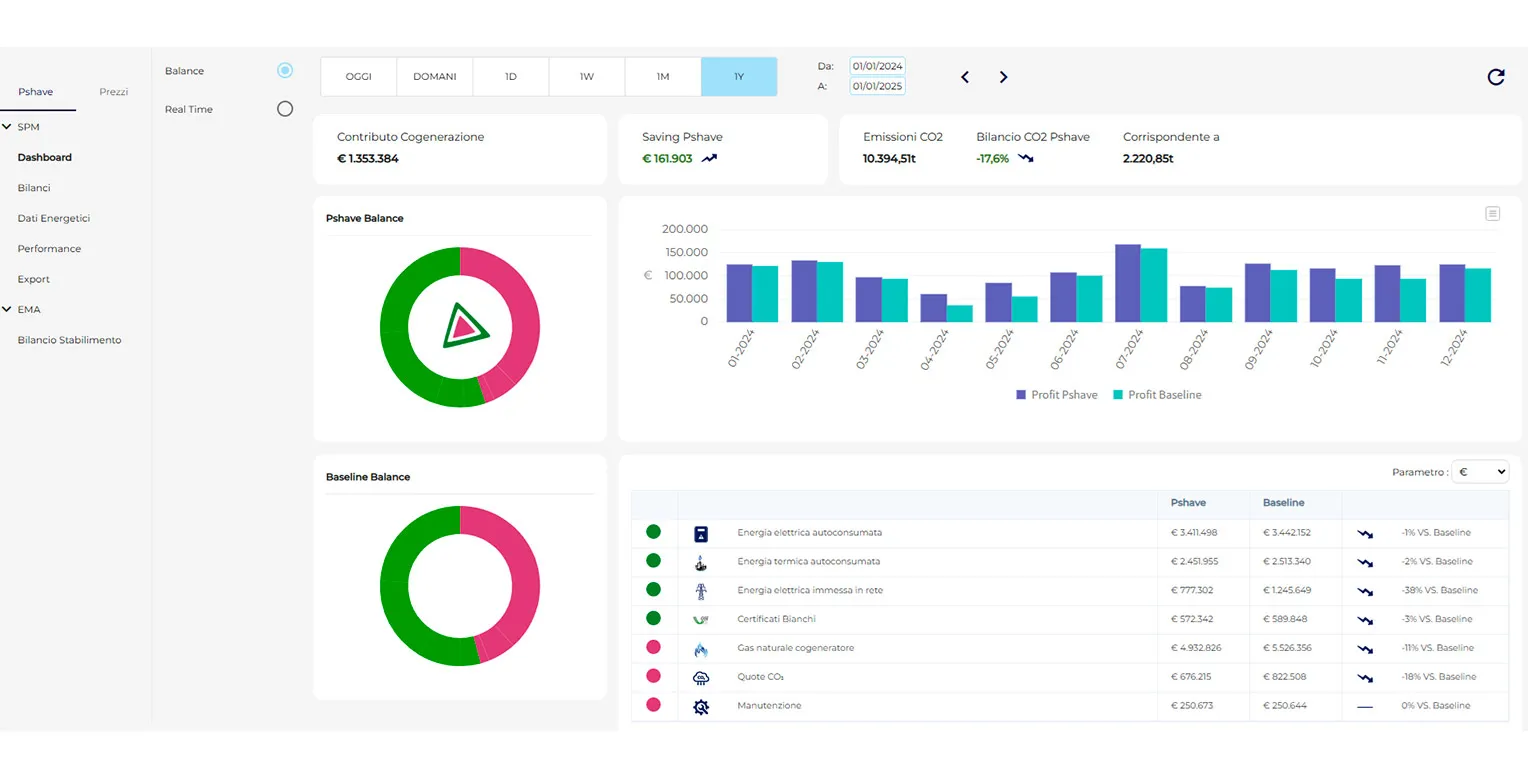This screenshot has height=778, width=1528.
Task: Click the refresh icon at top right
Action: pyautogui.click(x=1495, y=77)
